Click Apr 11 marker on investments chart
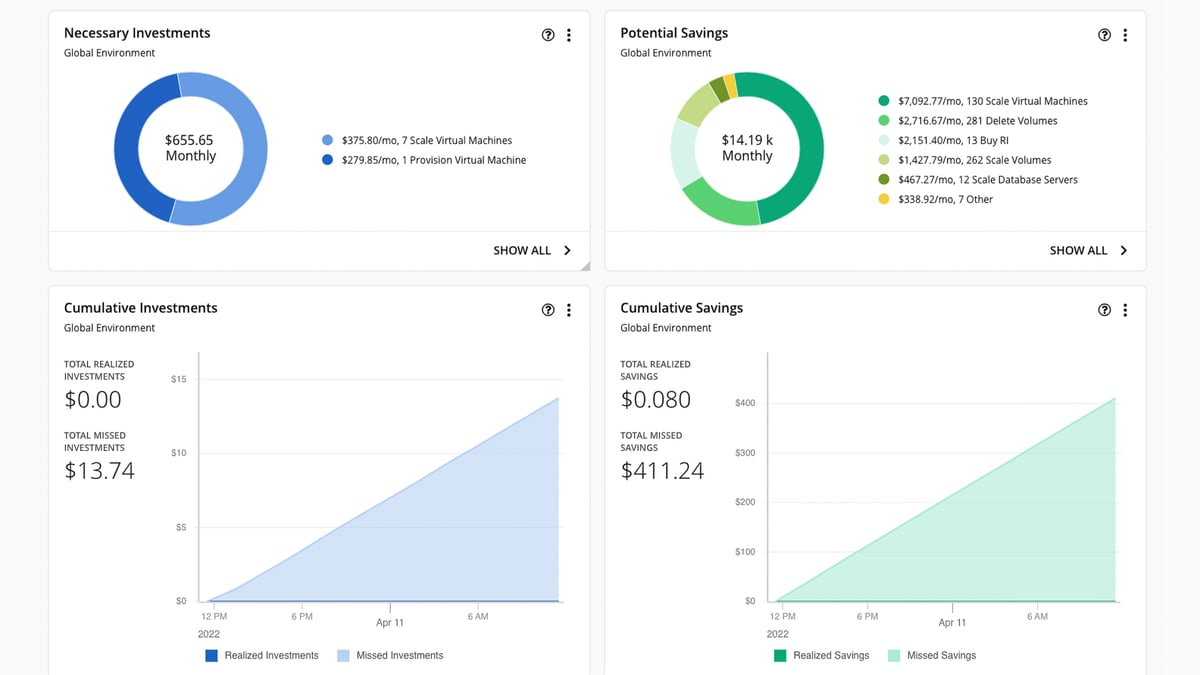The width and height of the screenshot is (1200, 675). coord(390,622)
